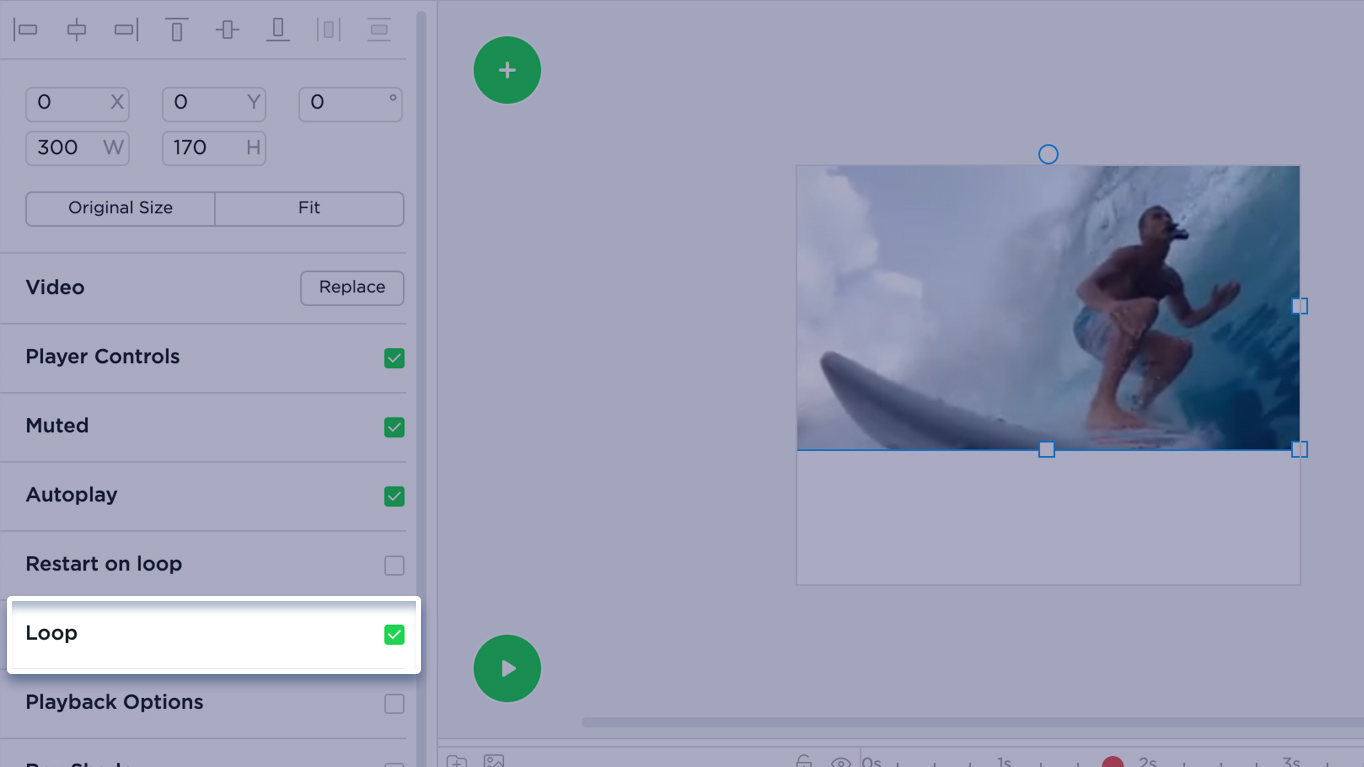Distribute elements vertically
Viewport: 1364px width, 767px height.
pos(379,30)
